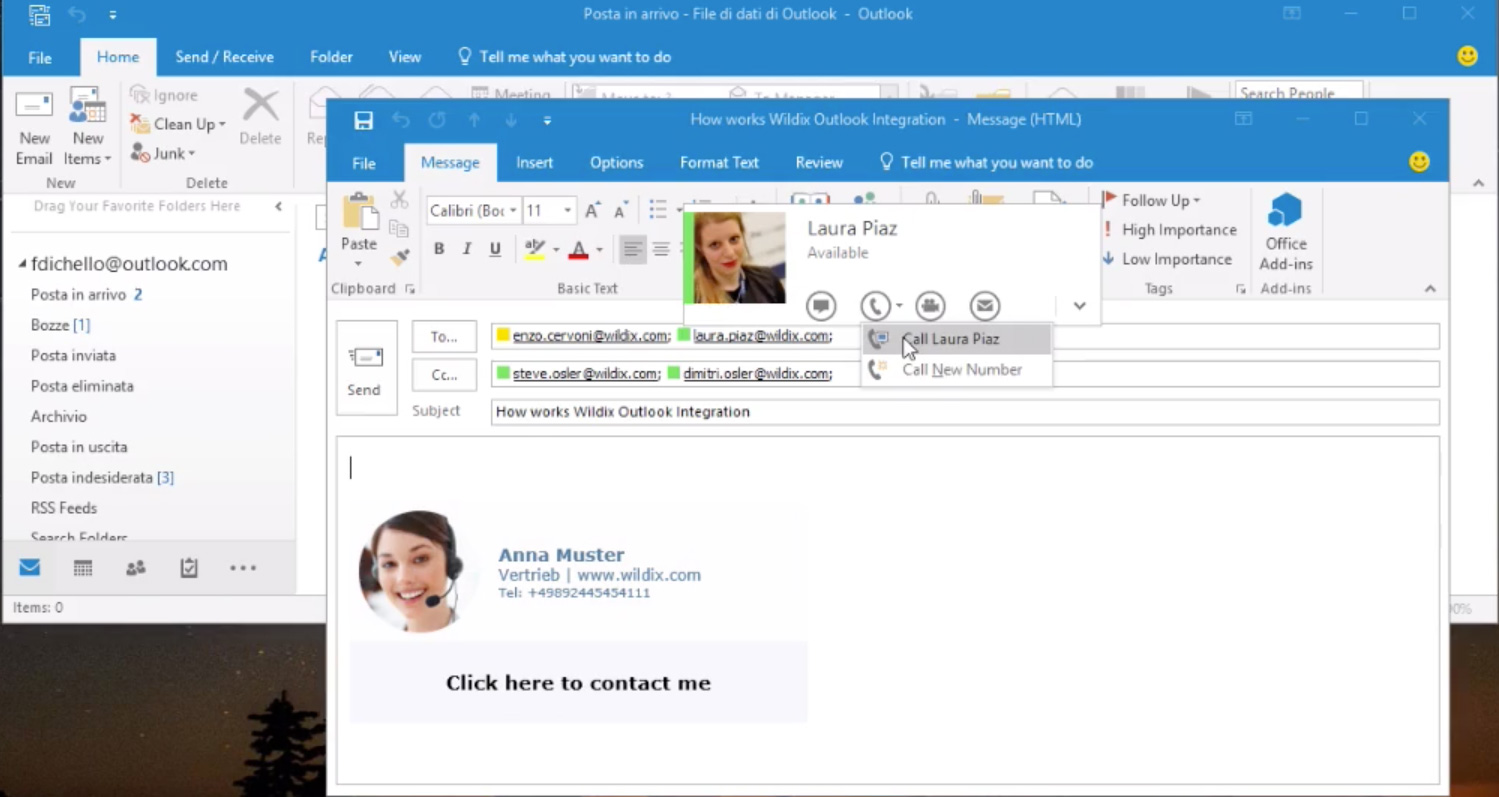The height and width of the screenshot is (797, 1499).
Task: Toggle italic formatting
Action: 466,249
